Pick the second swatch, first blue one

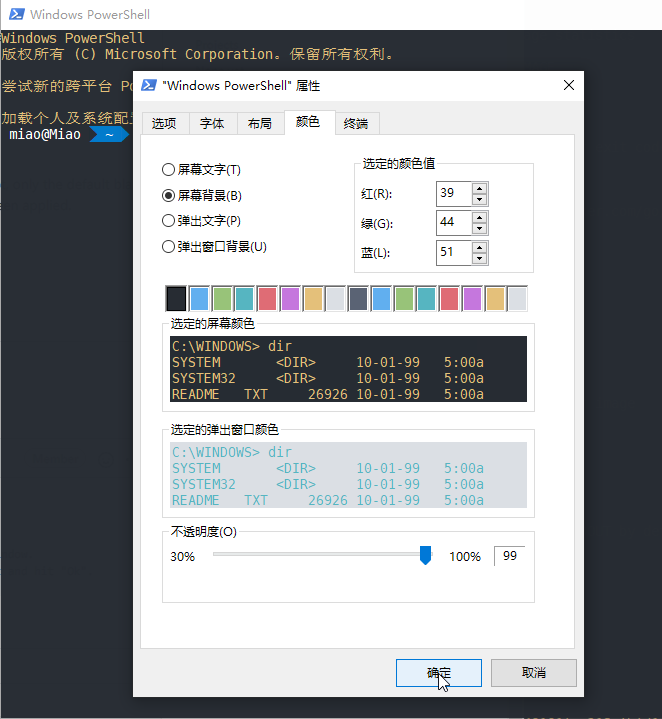[199, 299]
